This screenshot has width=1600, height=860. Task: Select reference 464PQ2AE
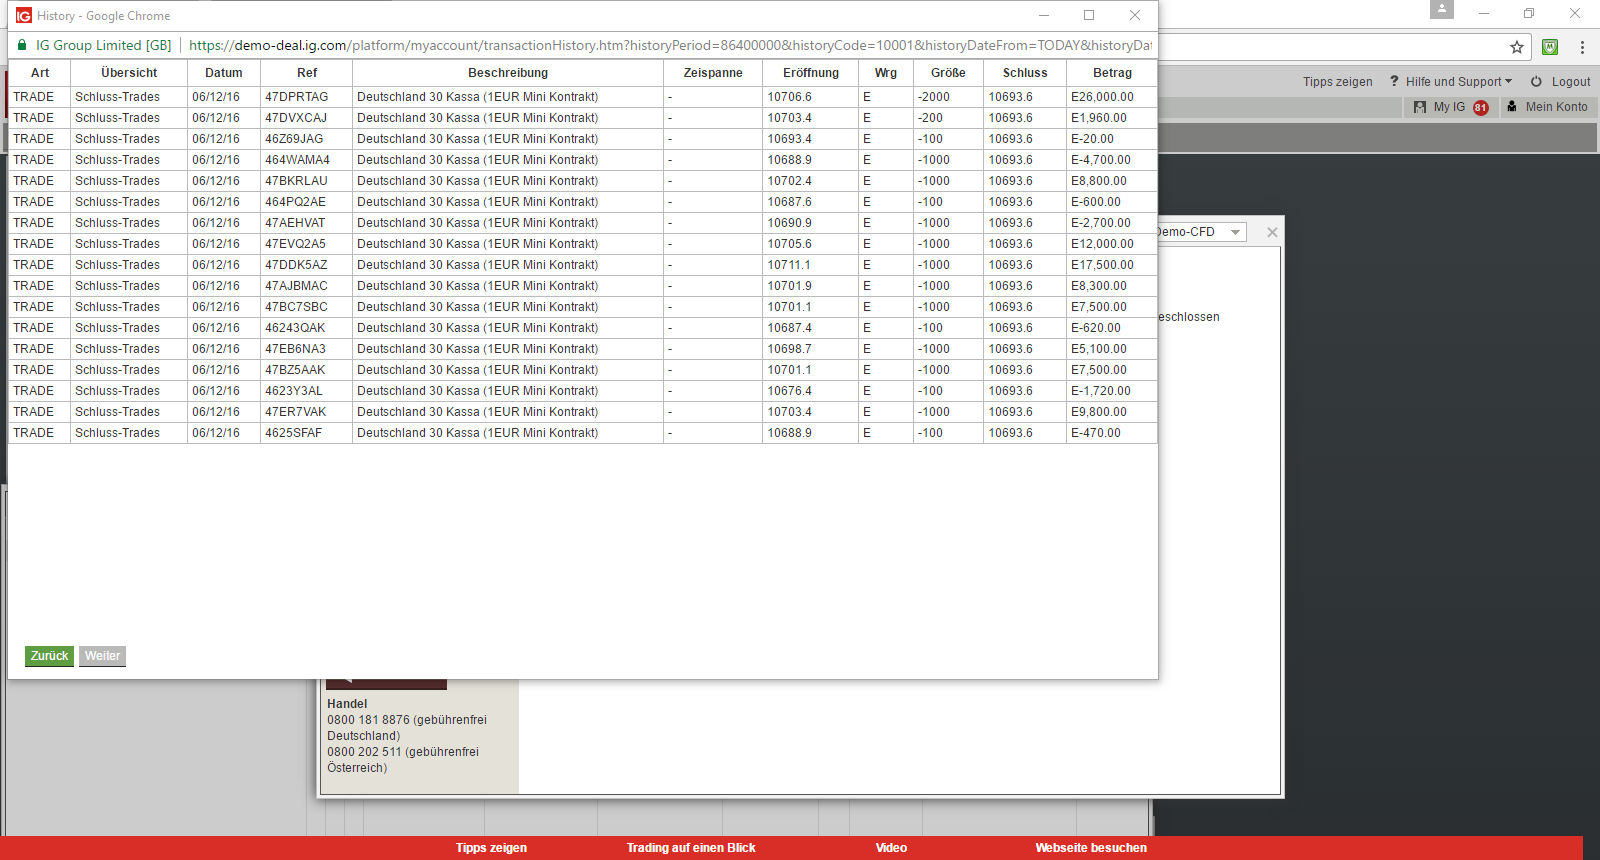295,202
